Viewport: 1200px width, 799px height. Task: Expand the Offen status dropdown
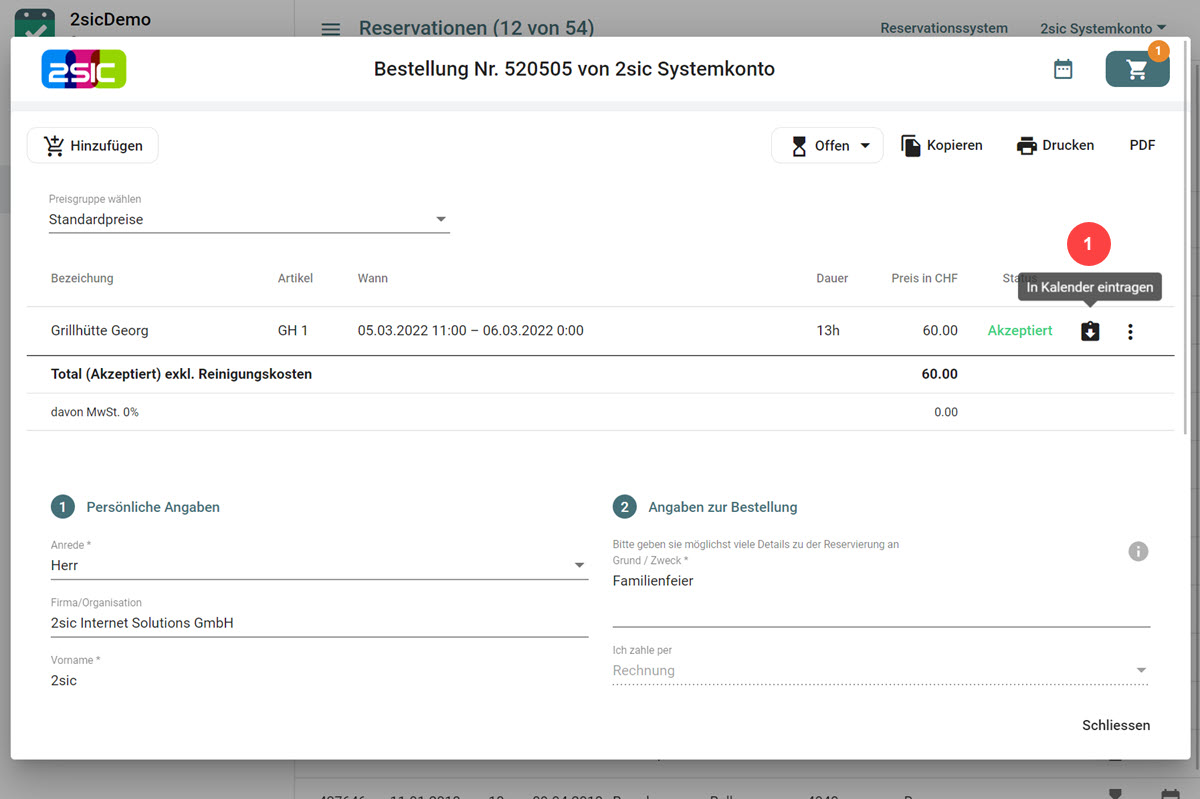pos(827,145)
